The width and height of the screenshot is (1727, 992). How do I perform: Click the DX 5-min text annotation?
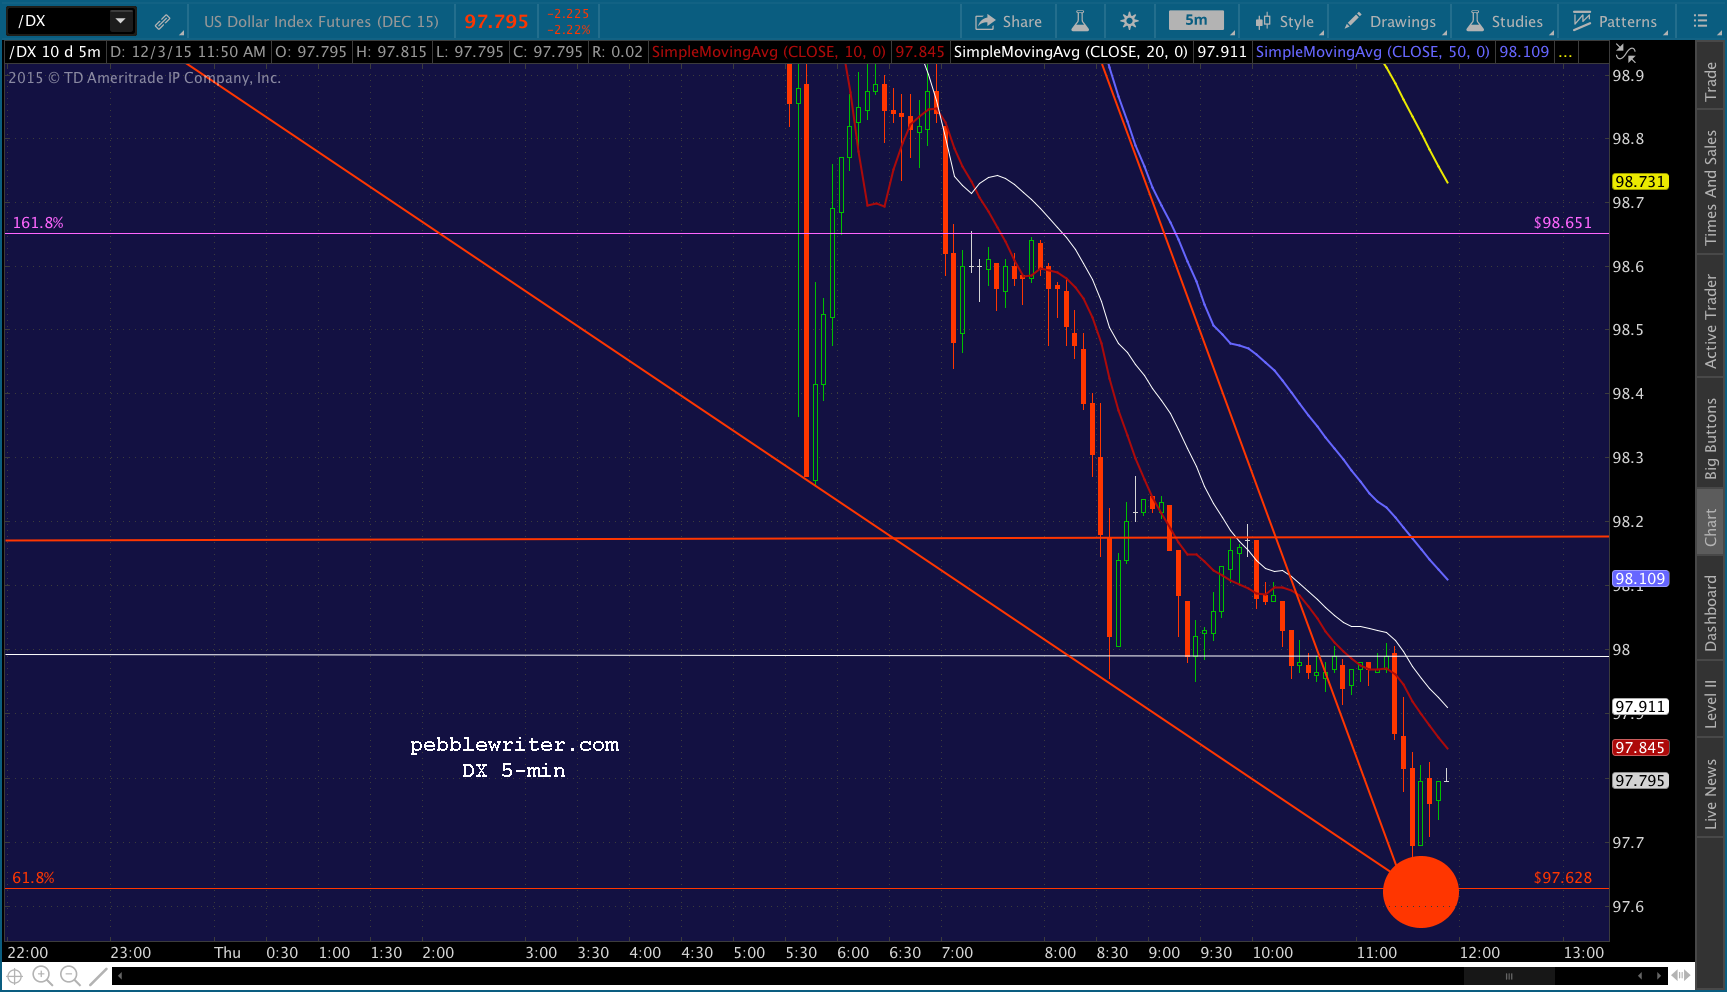(x=514, y=771)
